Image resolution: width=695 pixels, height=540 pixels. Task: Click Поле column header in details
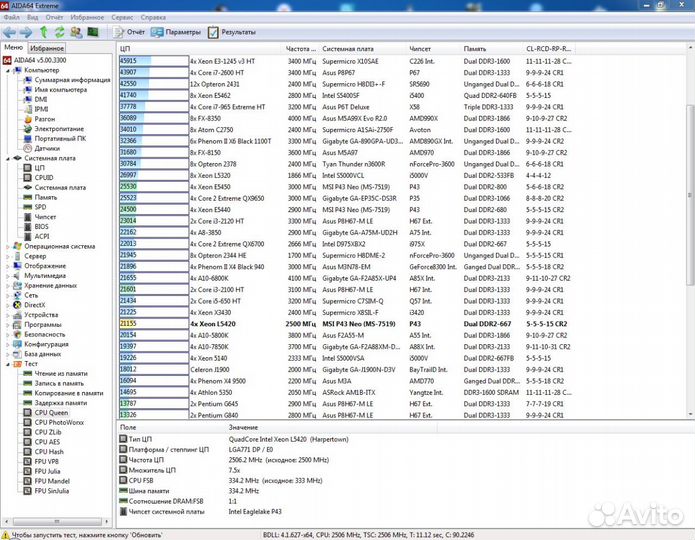172,427
